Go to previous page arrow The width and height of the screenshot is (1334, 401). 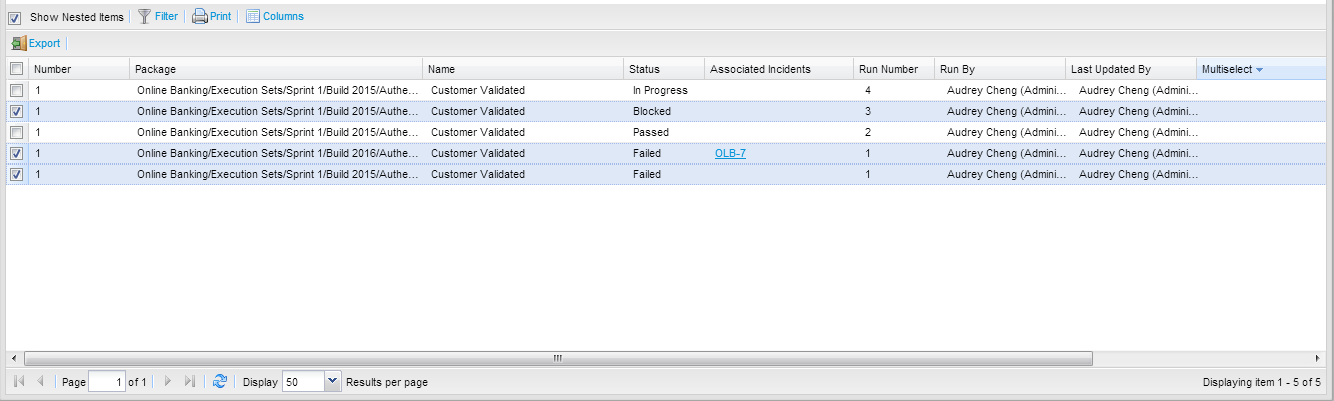(40, 382)
